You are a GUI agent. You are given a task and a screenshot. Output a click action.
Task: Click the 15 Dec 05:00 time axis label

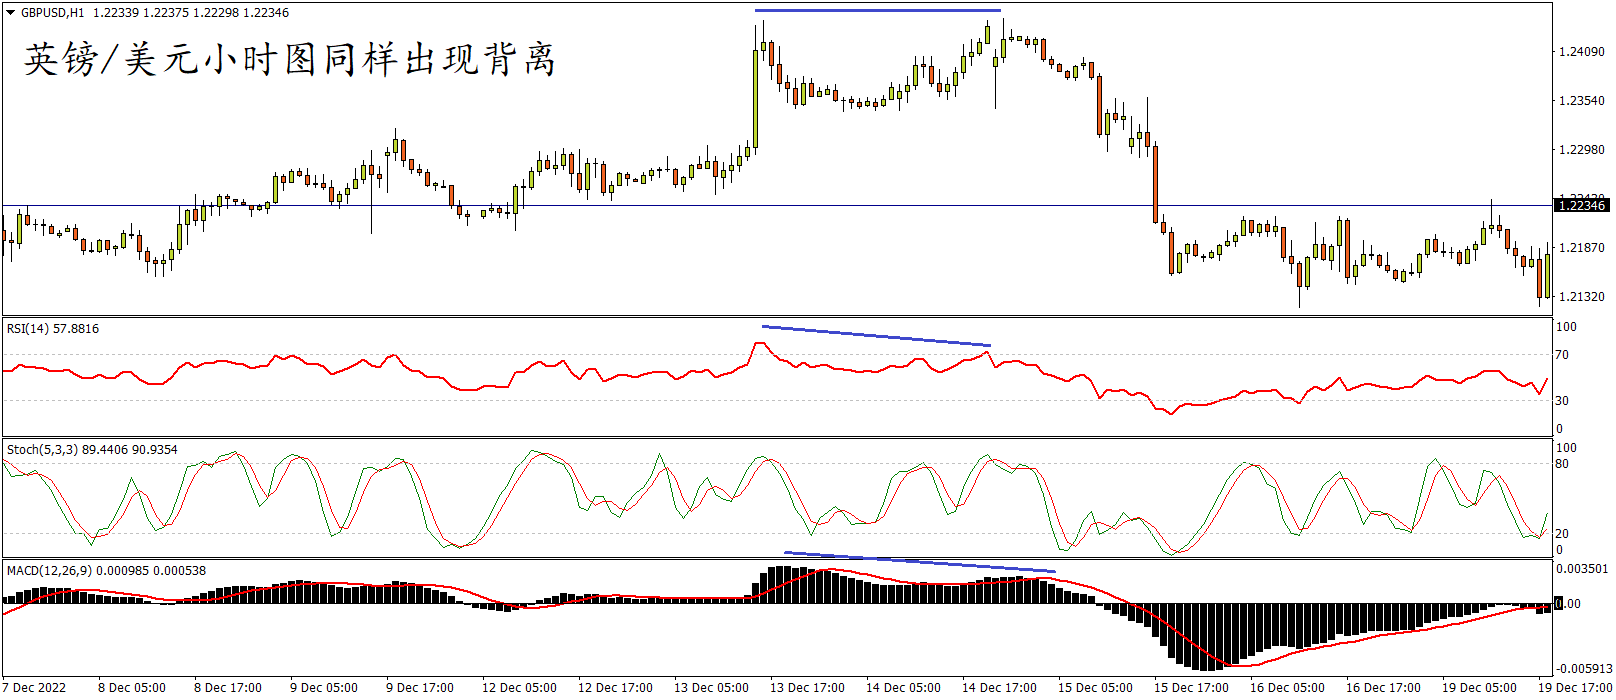[x=1095, y=688]
